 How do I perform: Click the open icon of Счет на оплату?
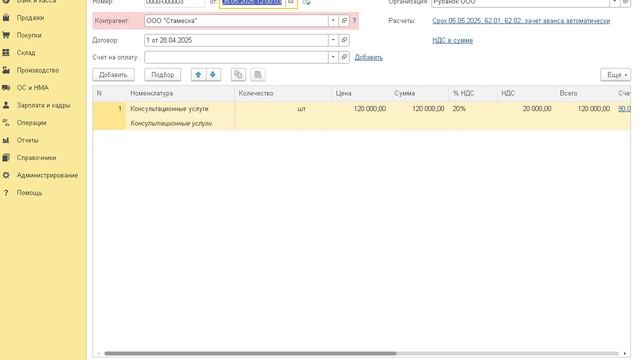pyautogui.click(x=344, y=57)
